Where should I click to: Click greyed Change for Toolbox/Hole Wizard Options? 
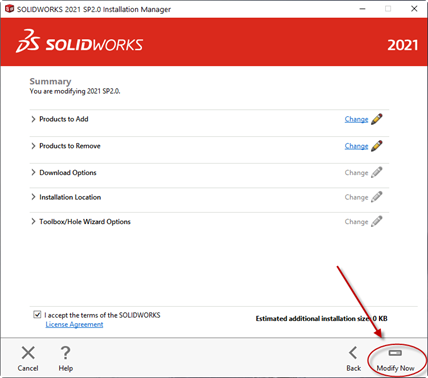356,222
